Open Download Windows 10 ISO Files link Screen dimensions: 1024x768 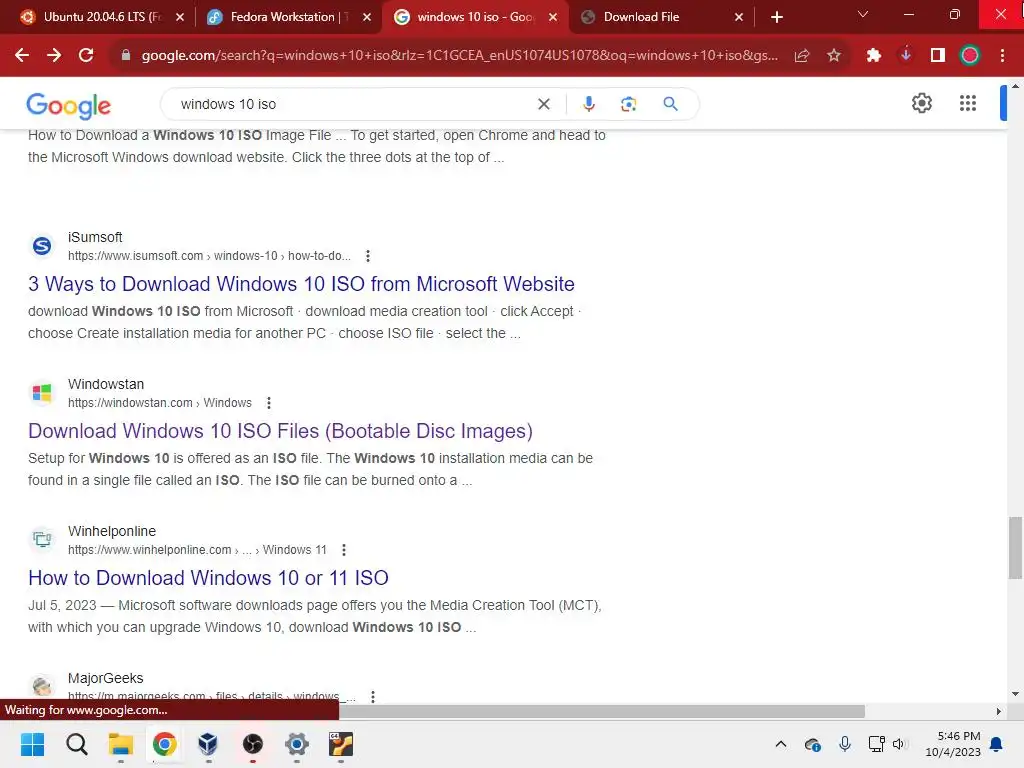click(x=280, y=431)
